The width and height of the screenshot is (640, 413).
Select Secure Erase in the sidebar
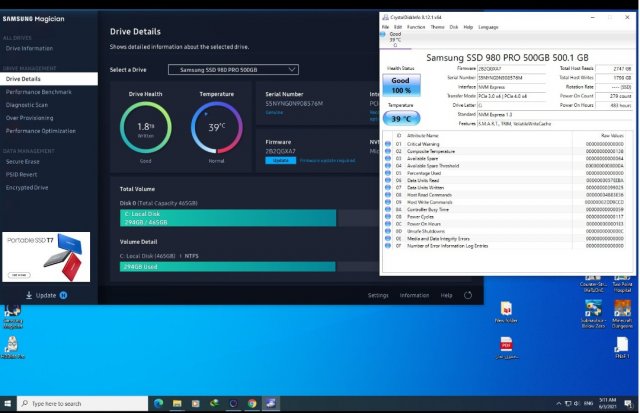pos(23,161)
